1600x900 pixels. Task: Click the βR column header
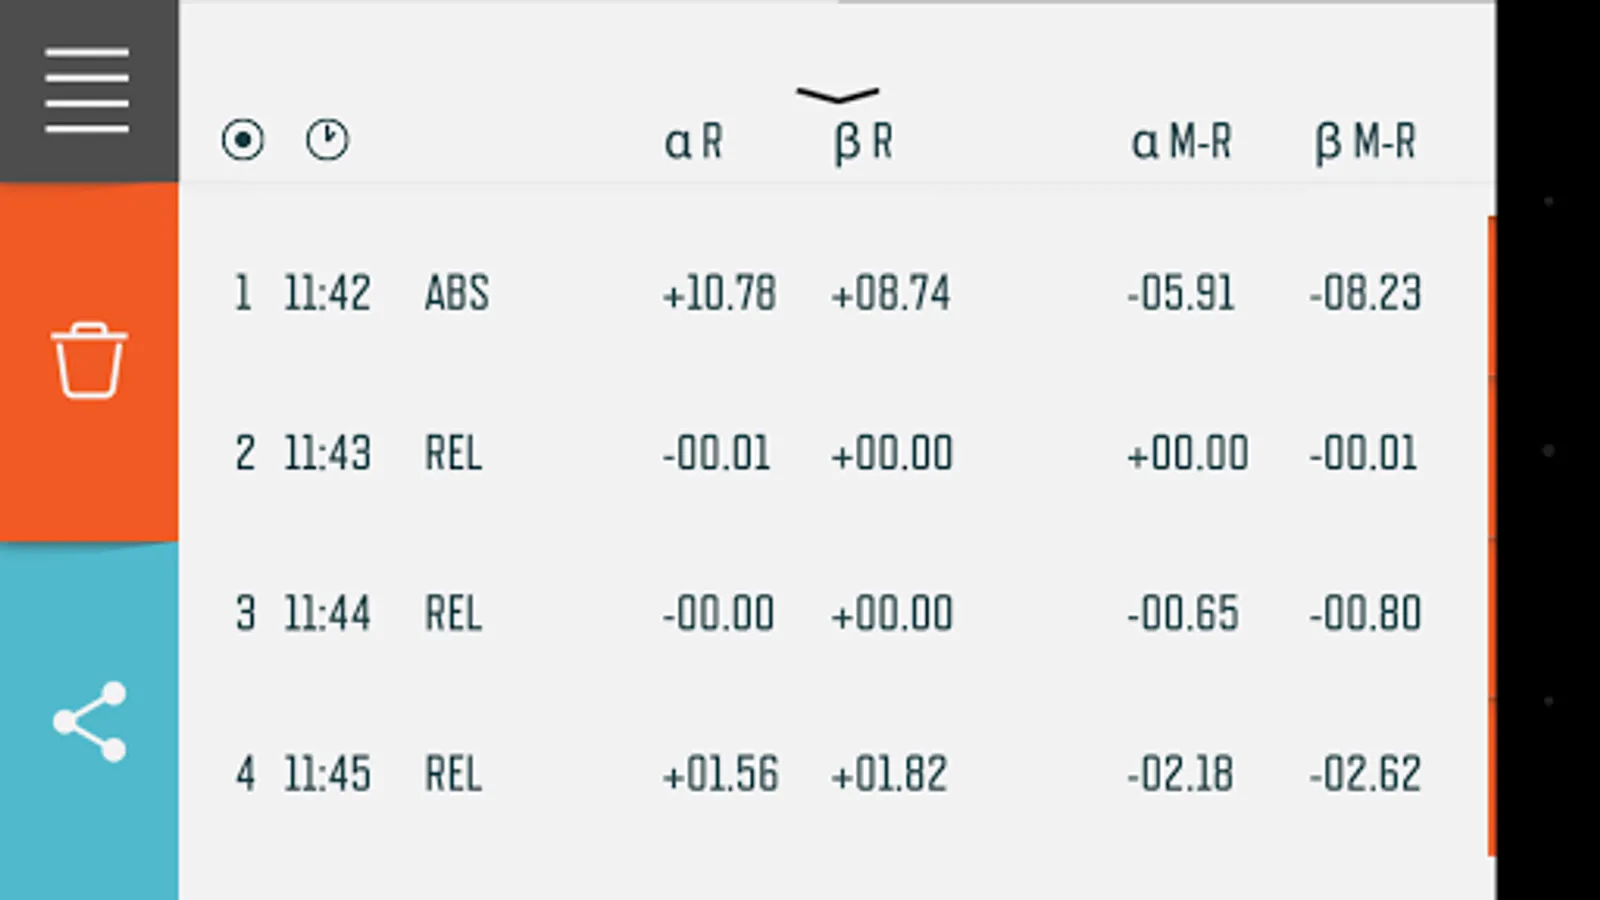click(x=863, y=141)
